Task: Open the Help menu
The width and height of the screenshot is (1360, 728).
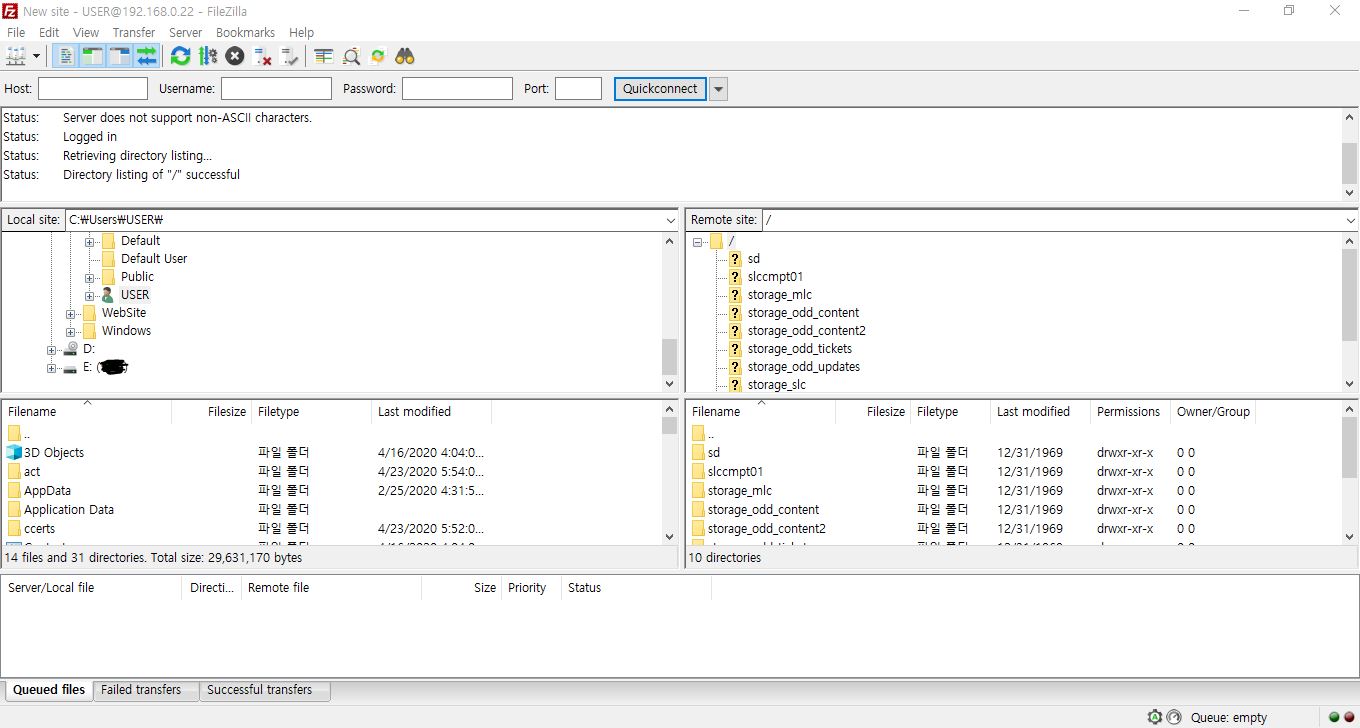Action: coord(301,32)
